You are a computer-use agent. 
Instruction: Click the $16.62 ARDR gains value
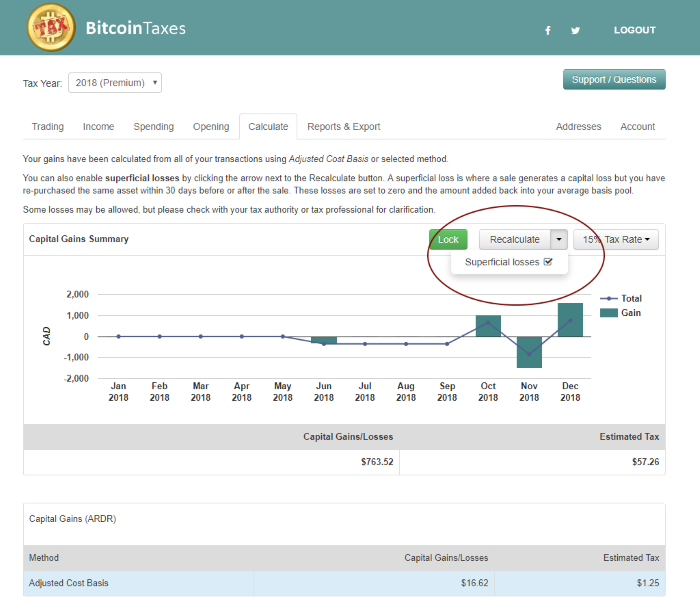pyautogui.click(x=475, y=583)
